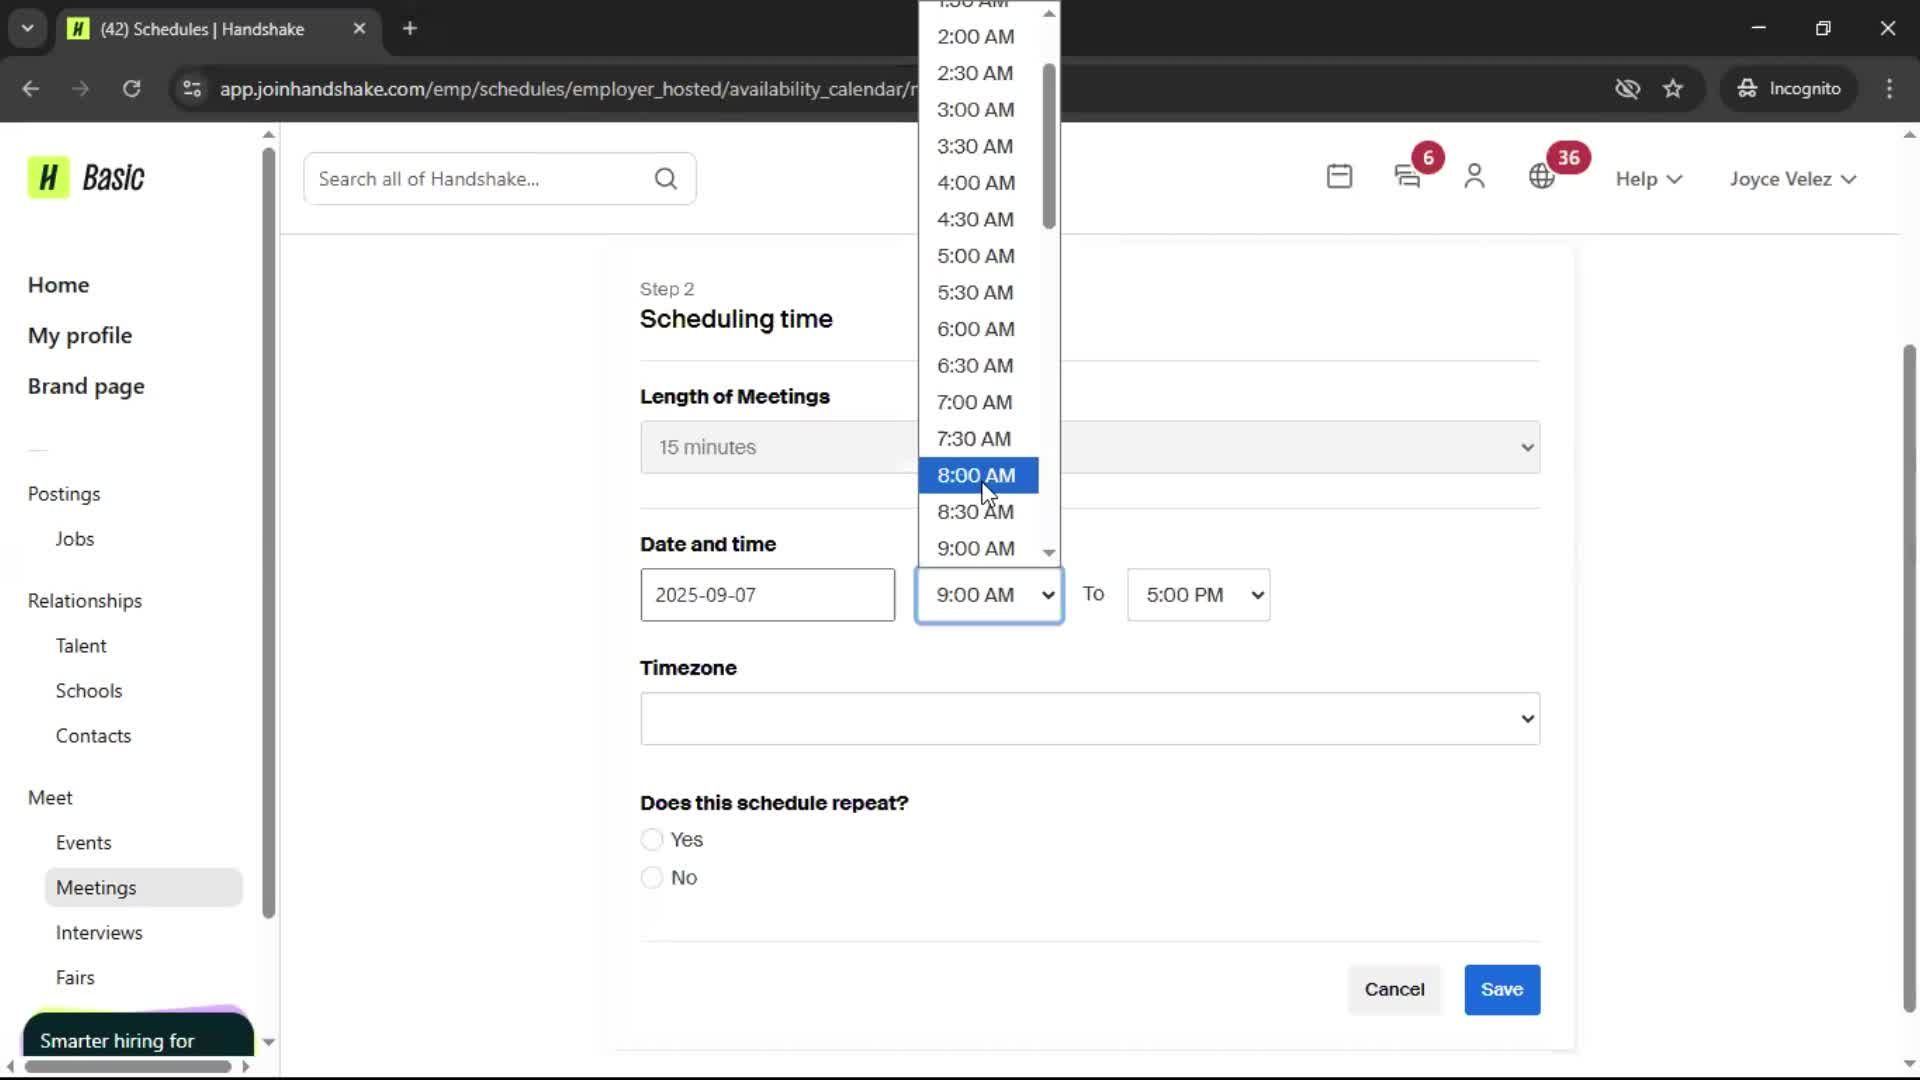Reload the page
Screen dimensions: 1920x1080
(131, 88)
